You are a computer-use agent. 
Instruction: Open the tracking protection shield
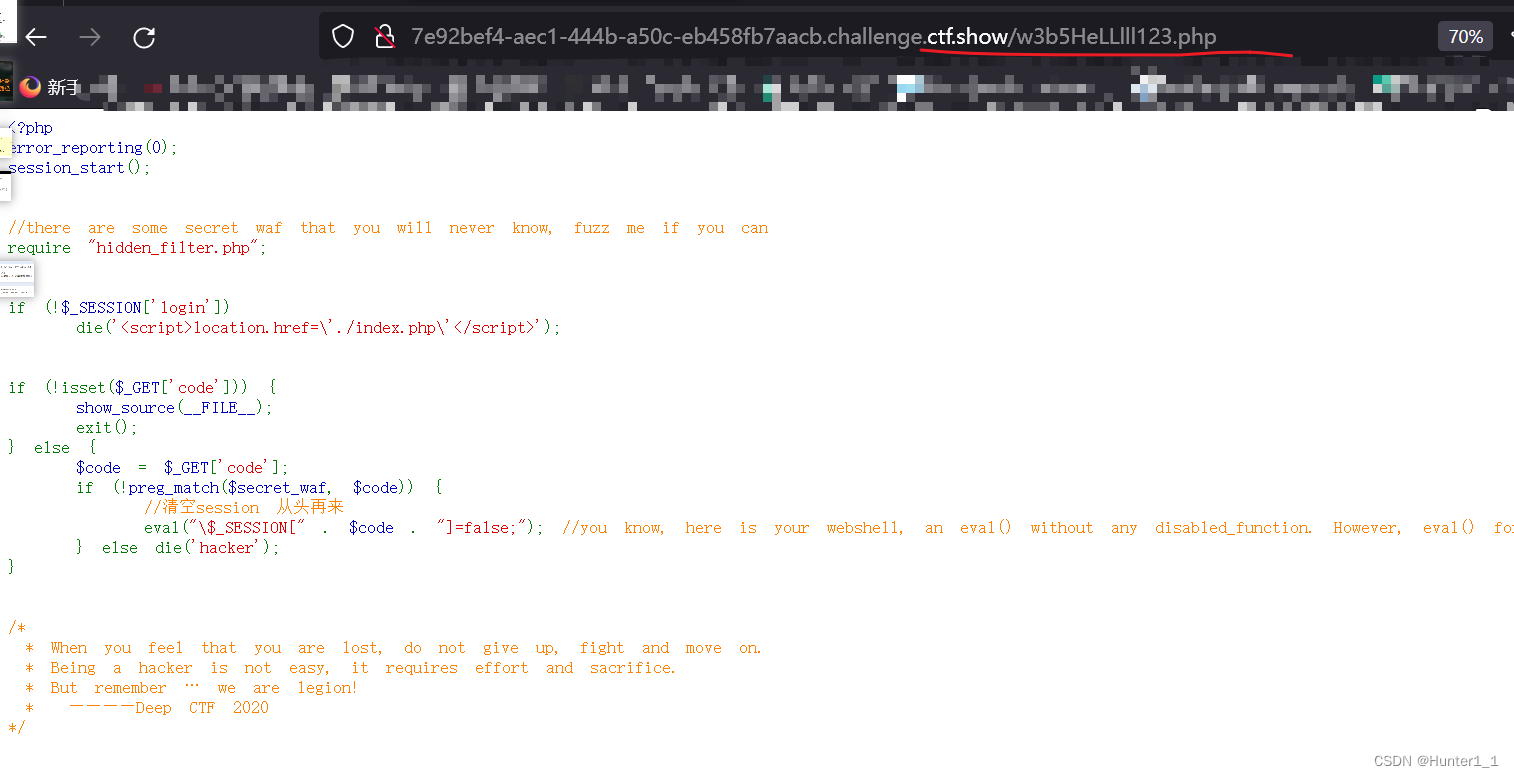[343, 37]
